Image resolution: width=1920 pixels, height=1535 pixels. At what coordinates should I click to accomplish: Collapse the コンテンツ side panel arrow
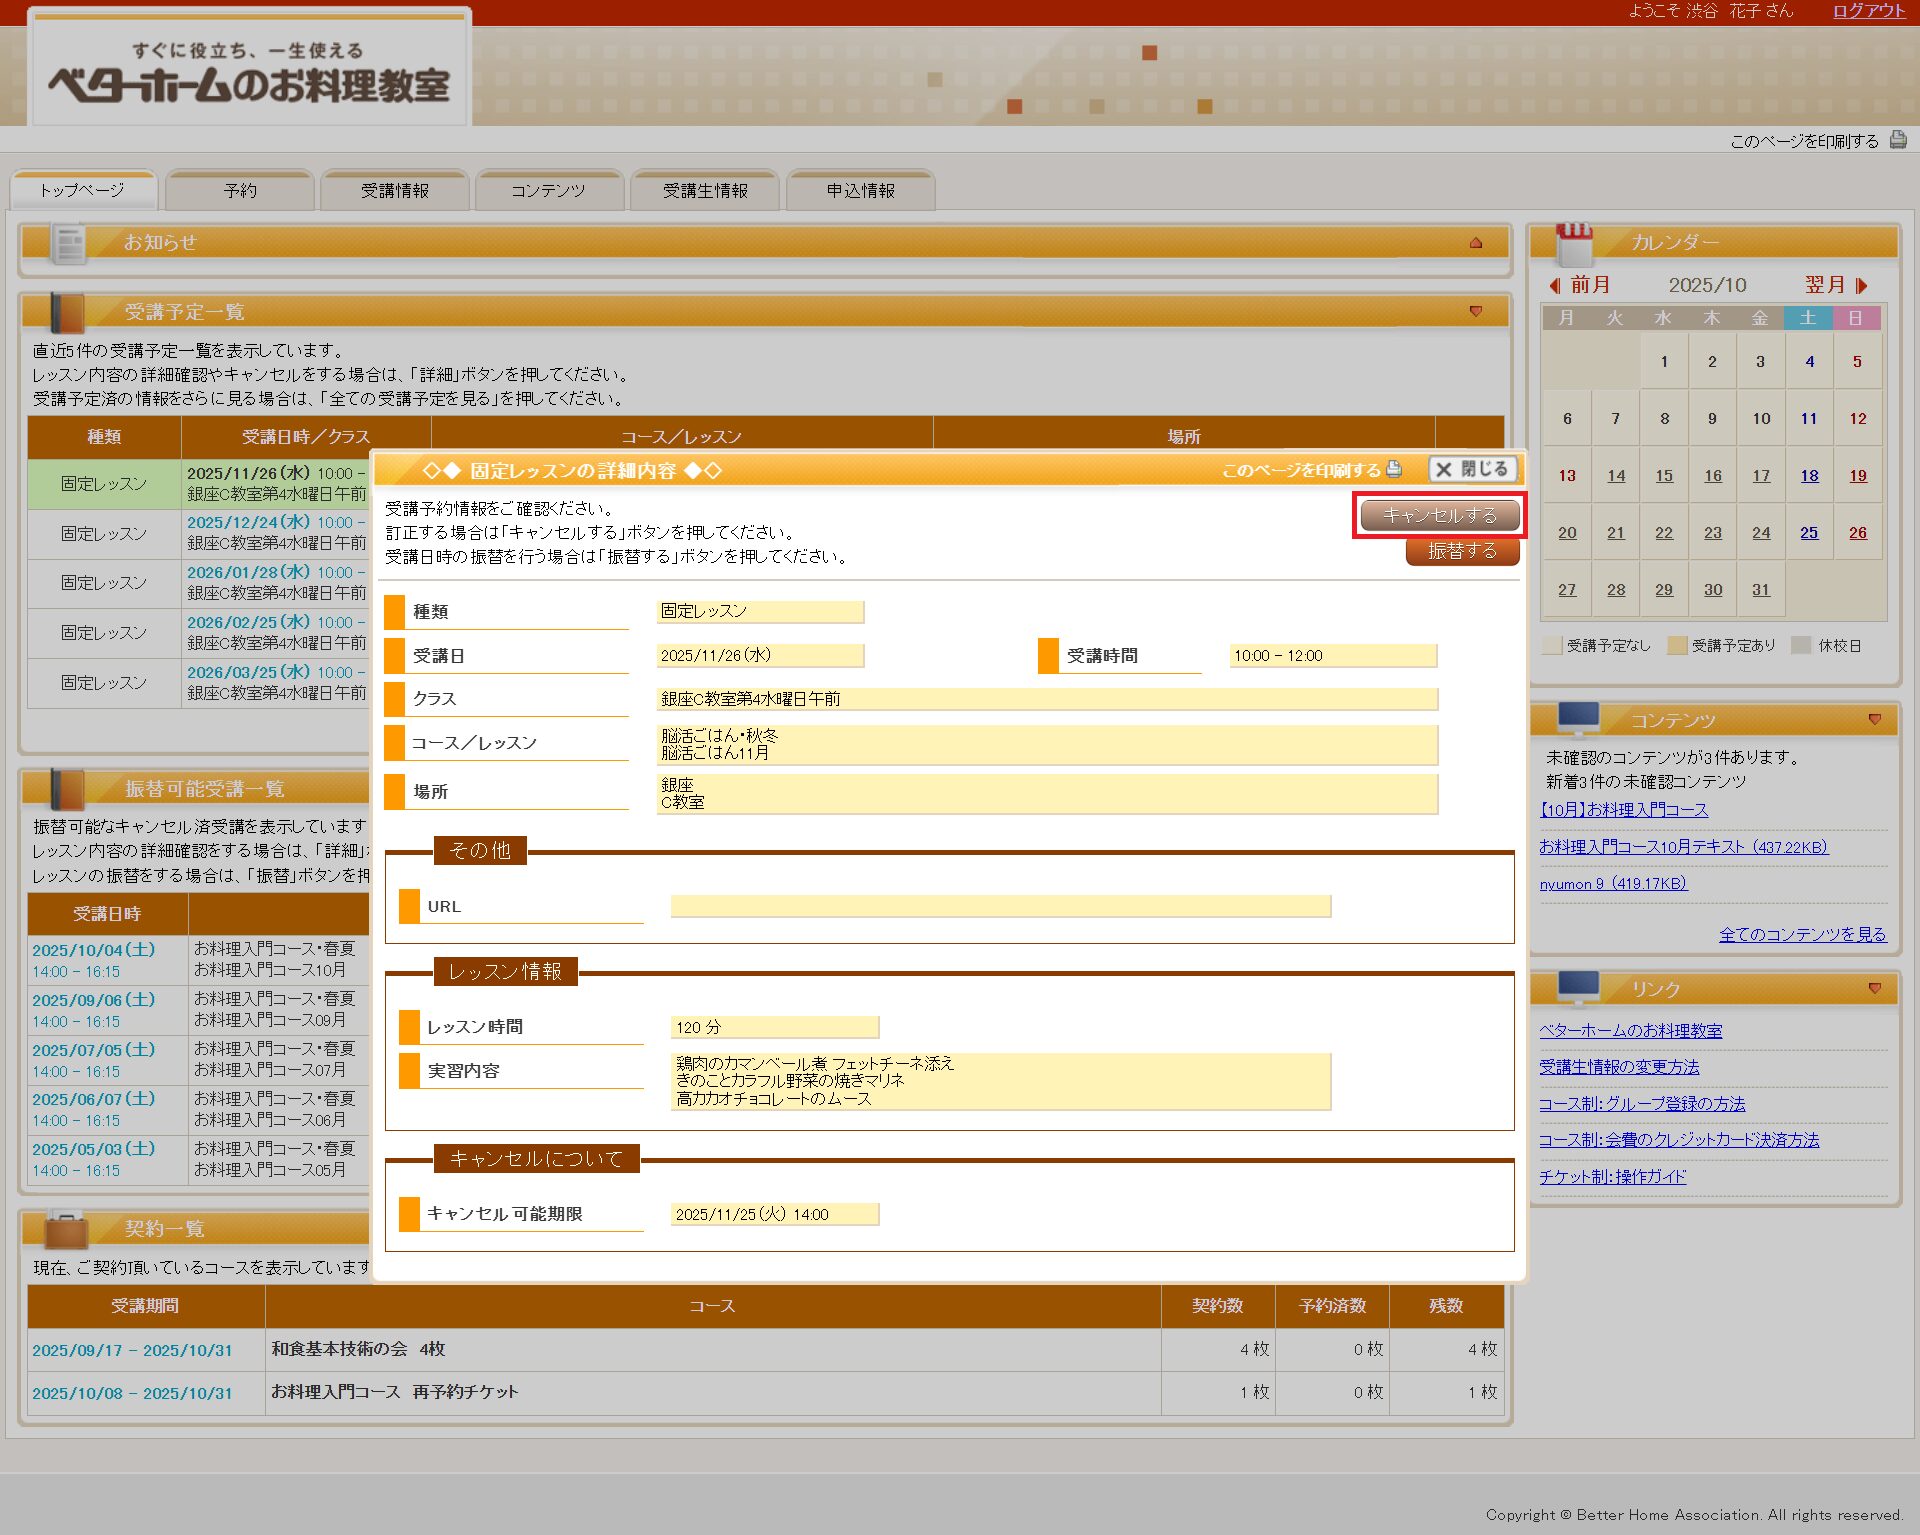click(x=1875, y=719)
